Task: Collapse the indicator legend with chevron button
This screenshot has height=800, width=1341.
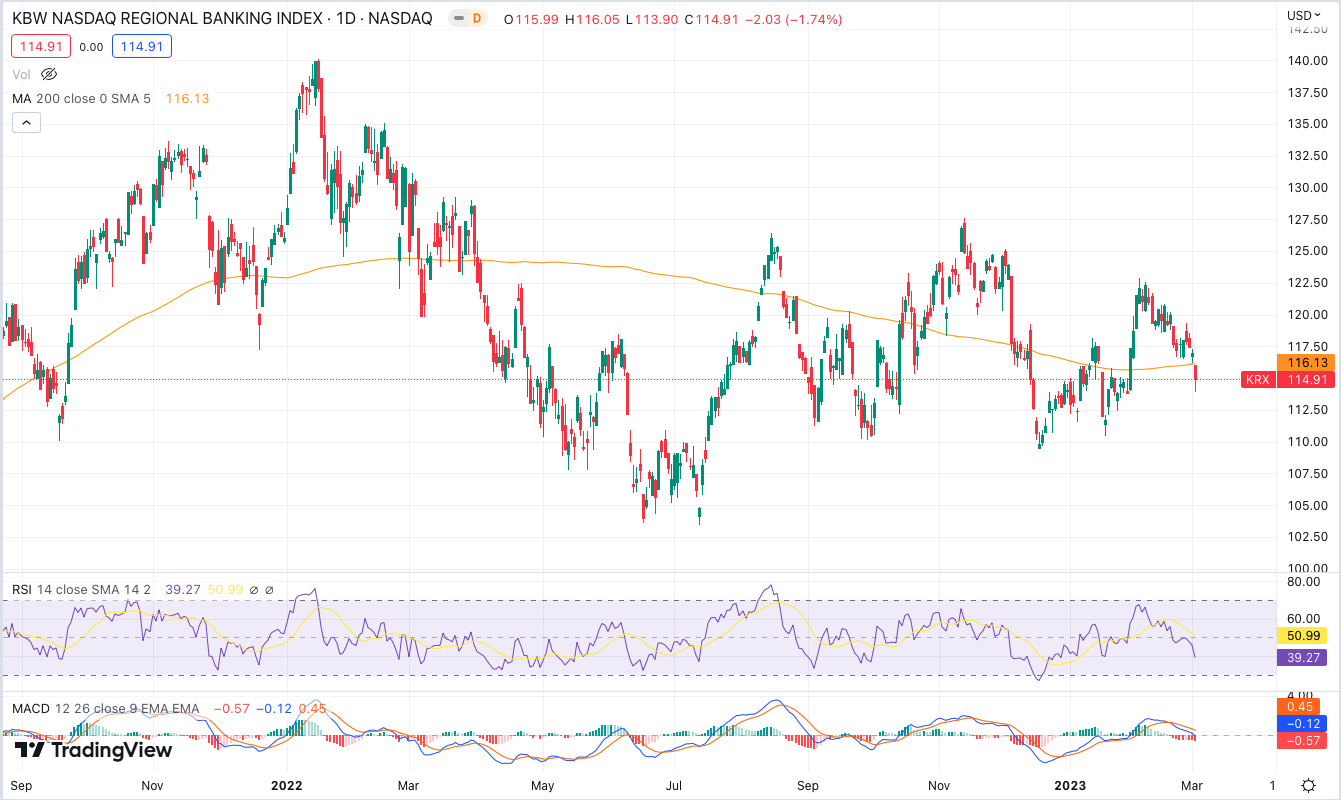Action: point(26,123)
